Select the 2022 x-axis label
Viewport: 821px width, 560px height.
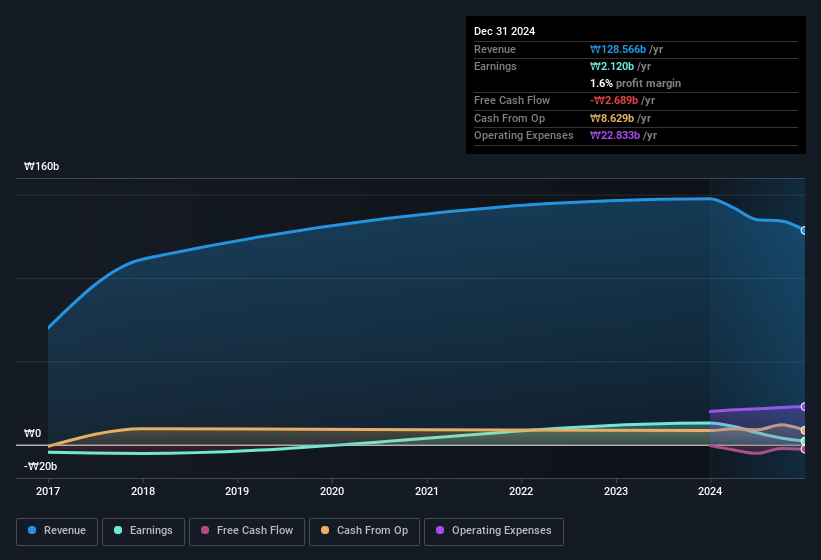(521, 491)
